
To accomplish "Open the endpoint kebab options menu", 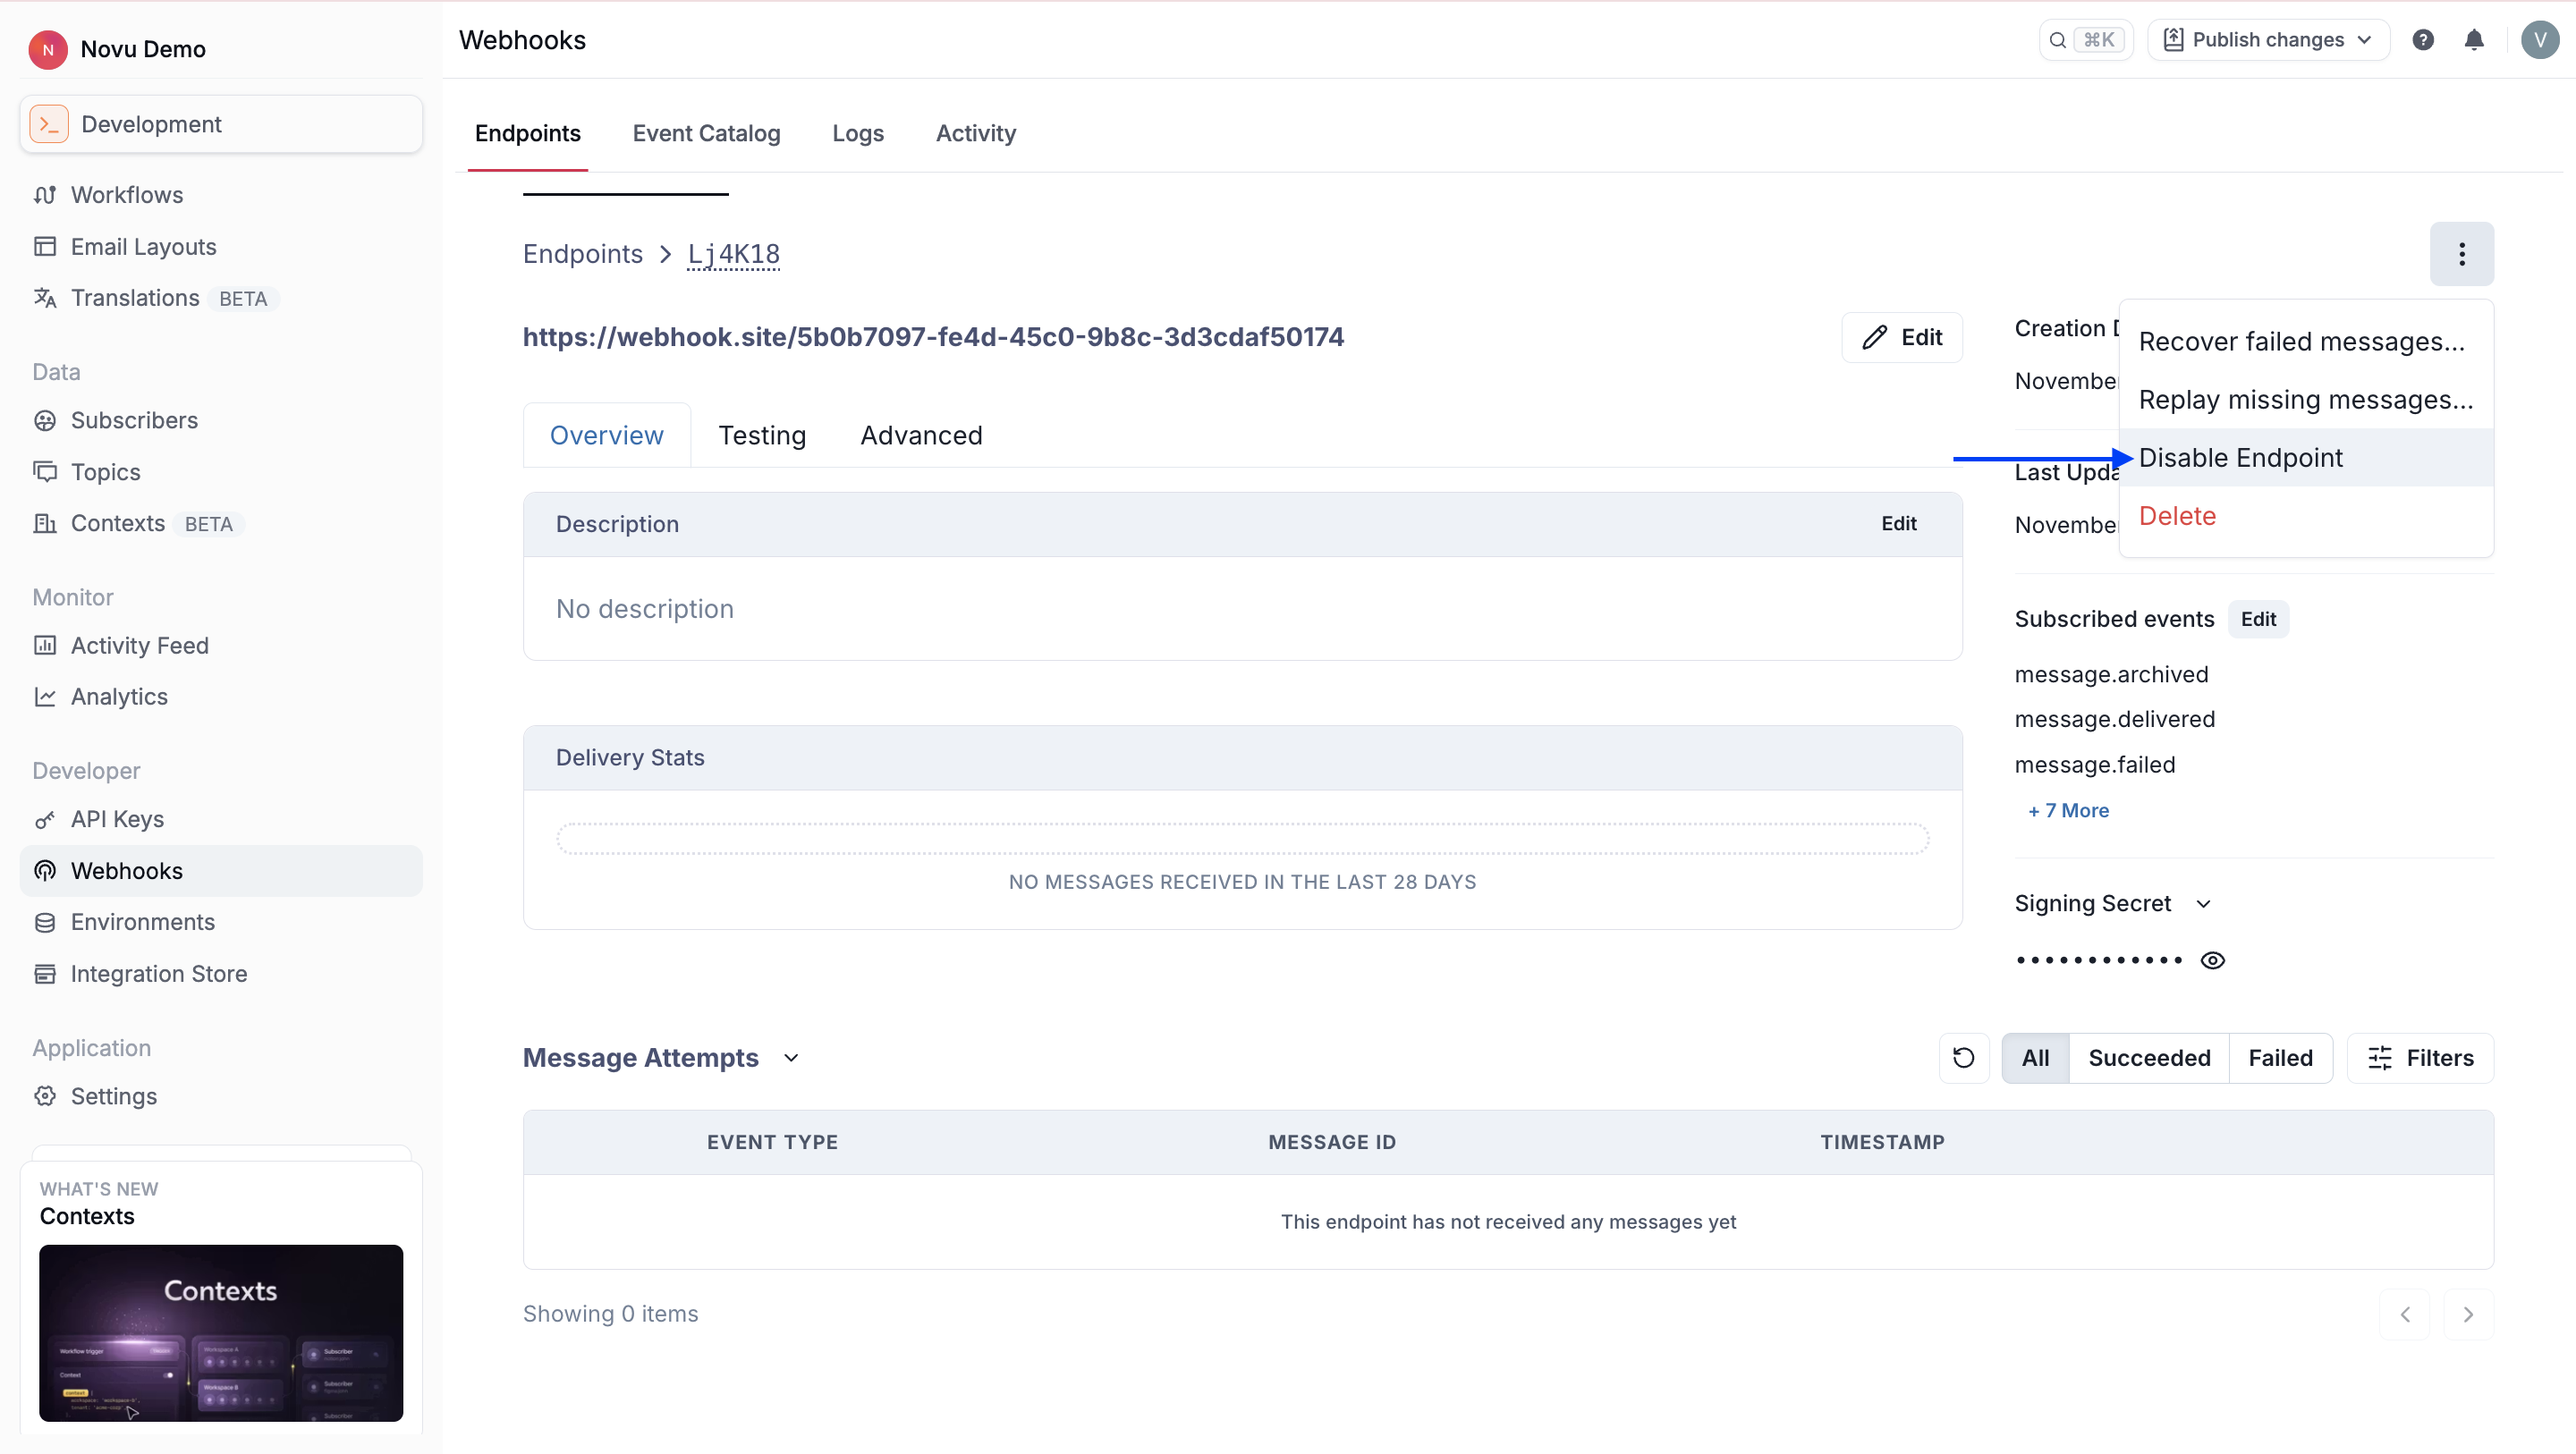I will click(x=2461, y=254).
